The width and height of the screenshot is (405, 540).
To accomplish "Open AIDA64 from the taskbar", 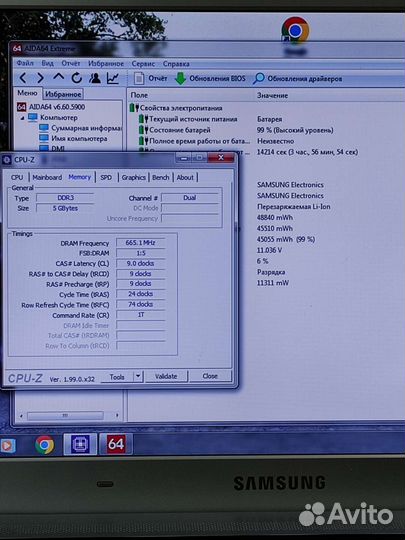I will click(116, 444).
